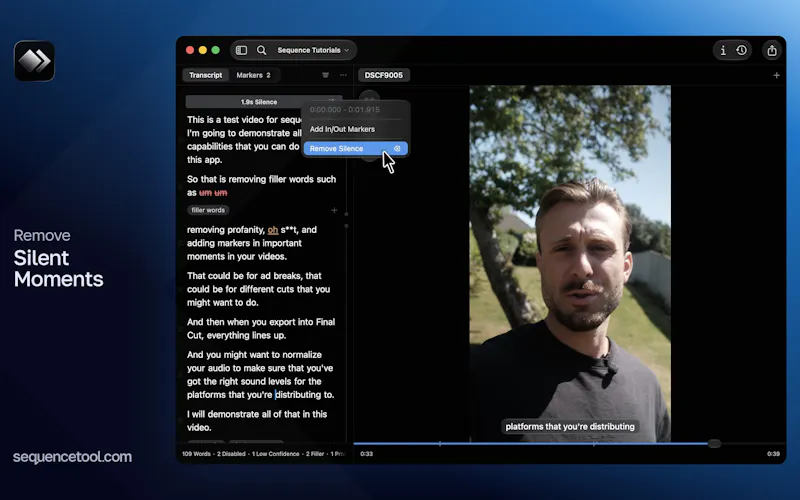Click the total duration 0:39 label
This screenshot has height=500, width=800.
click(773, 454)
